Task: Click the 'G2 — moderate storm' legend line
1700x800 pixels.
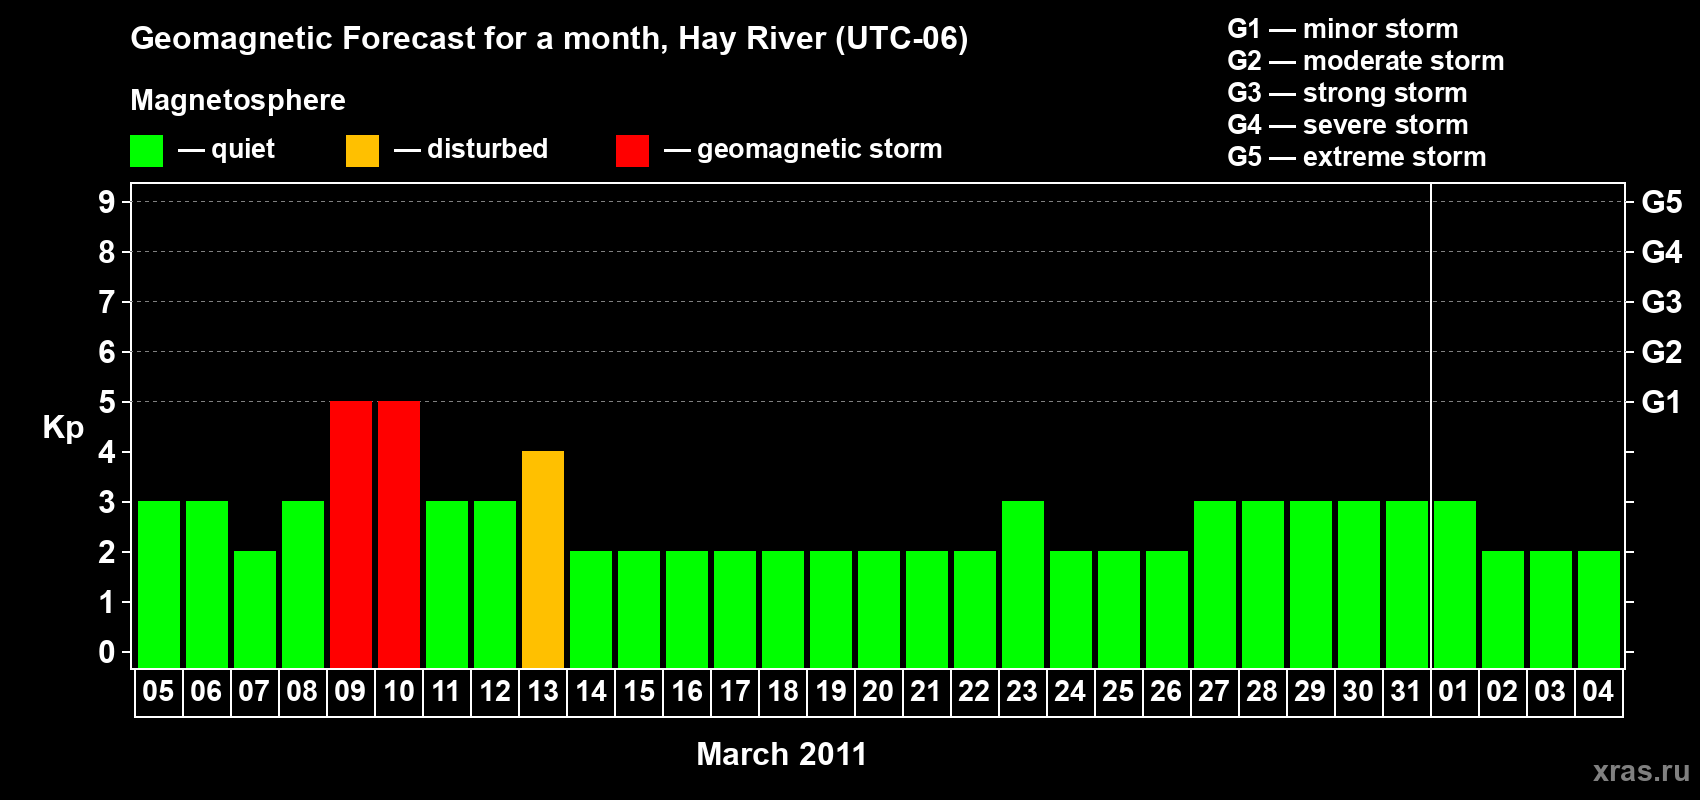Action: pos(1366,61)
